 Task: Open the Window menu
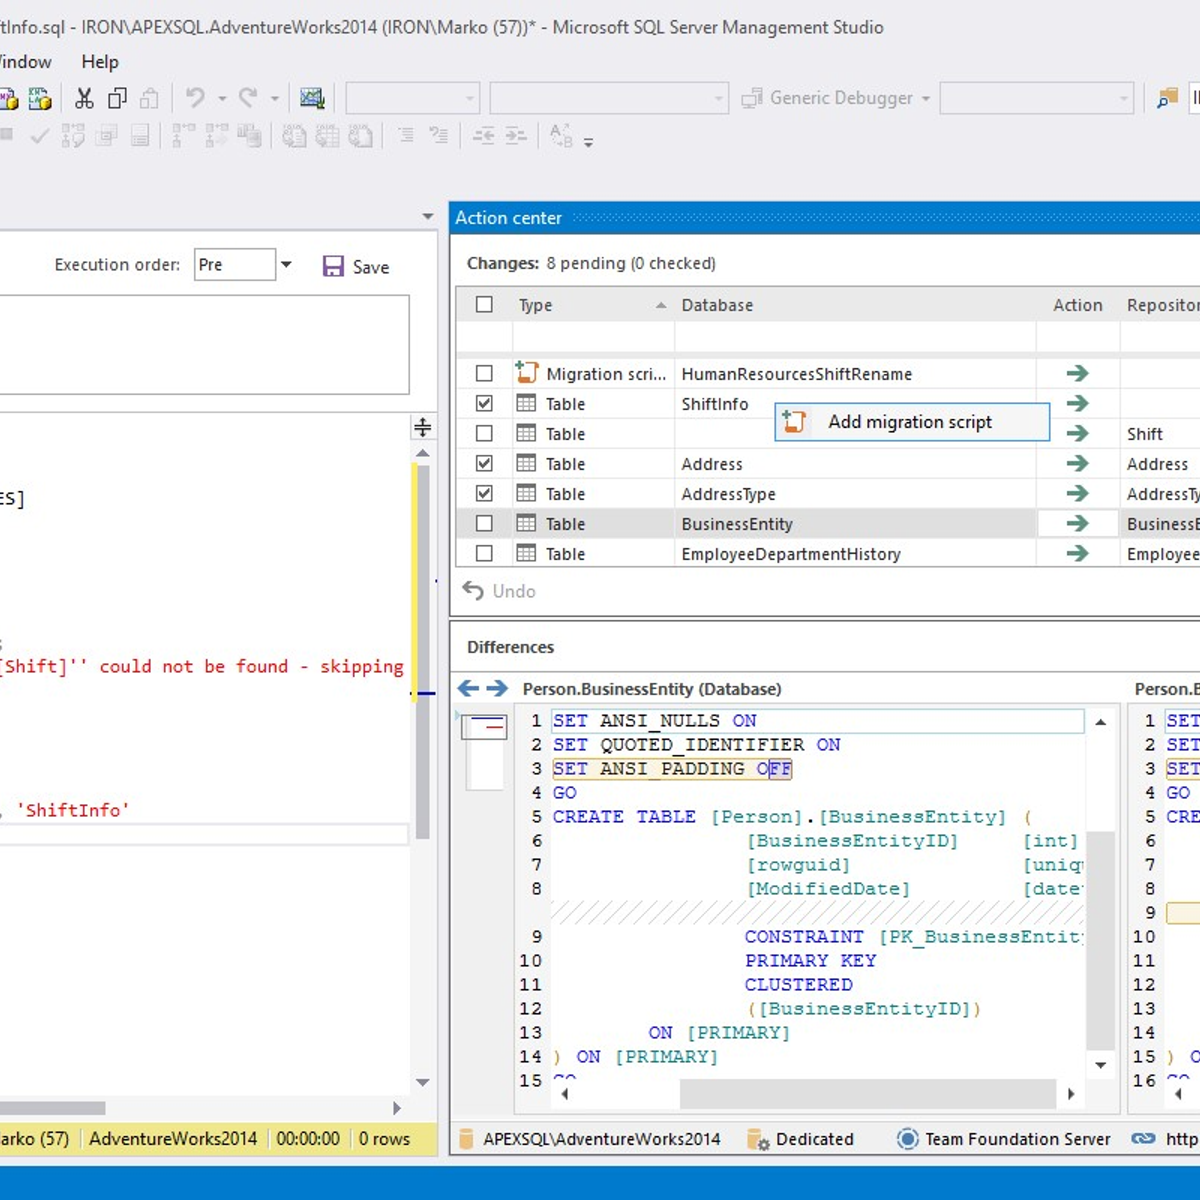pos(24,61)
